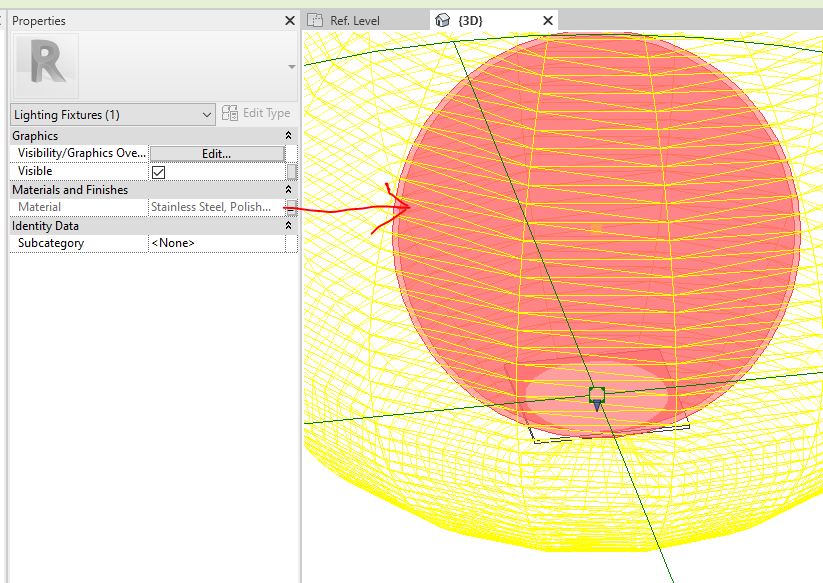The height and width of the screenshot is (583, 823).
Task: Select the Stainless Steel Polished material value
Action: (x=212, y=206)
